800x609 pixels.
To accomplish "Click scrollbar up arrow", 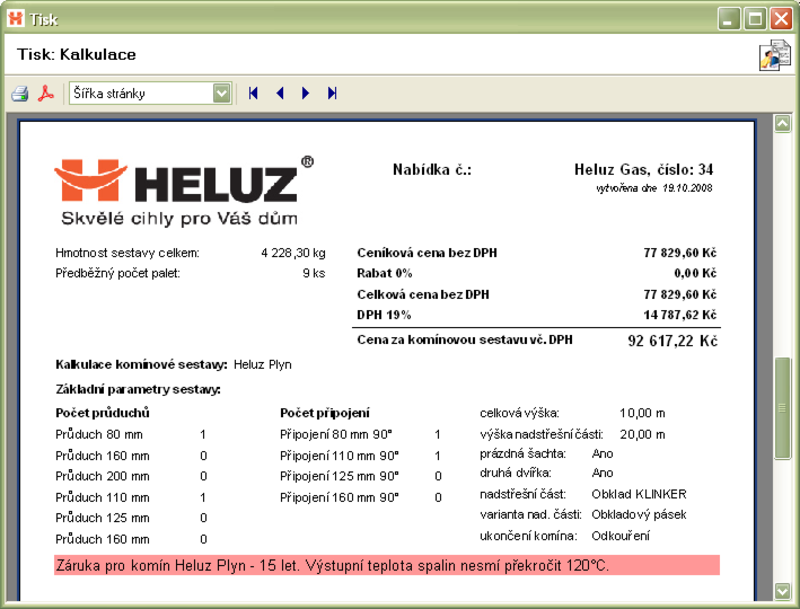I will click(783, 123).
